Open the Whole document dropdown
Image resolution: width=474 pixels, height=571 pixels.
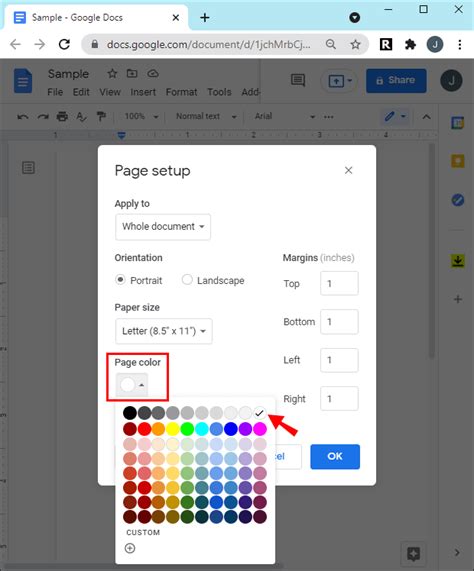point(163,227)
